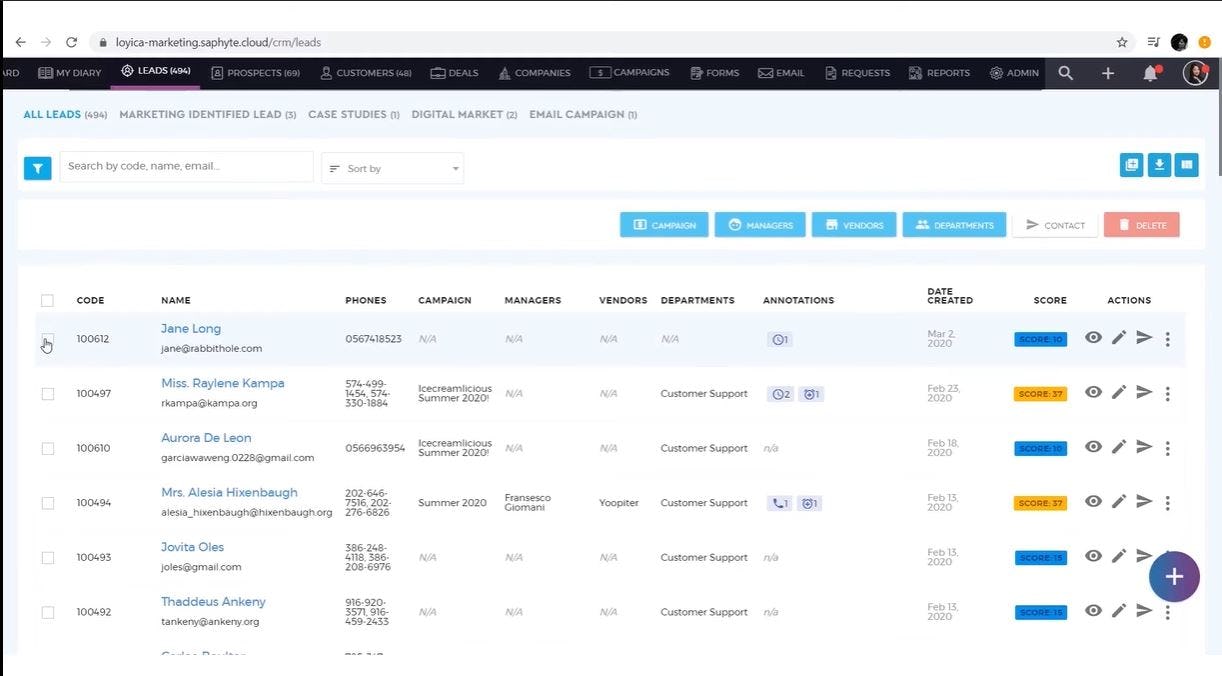Click the floating add button

[1174, 576]
